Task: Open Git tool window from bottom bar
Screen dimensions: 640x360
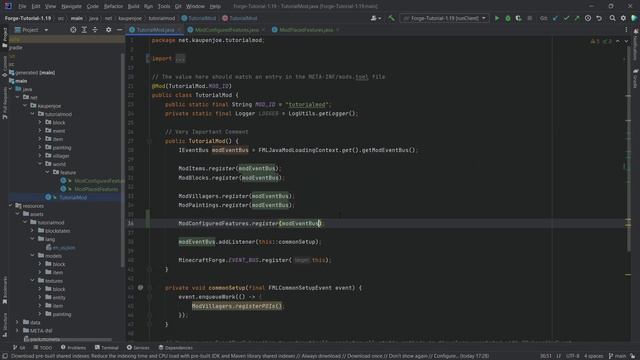Action: pos(19,348)
